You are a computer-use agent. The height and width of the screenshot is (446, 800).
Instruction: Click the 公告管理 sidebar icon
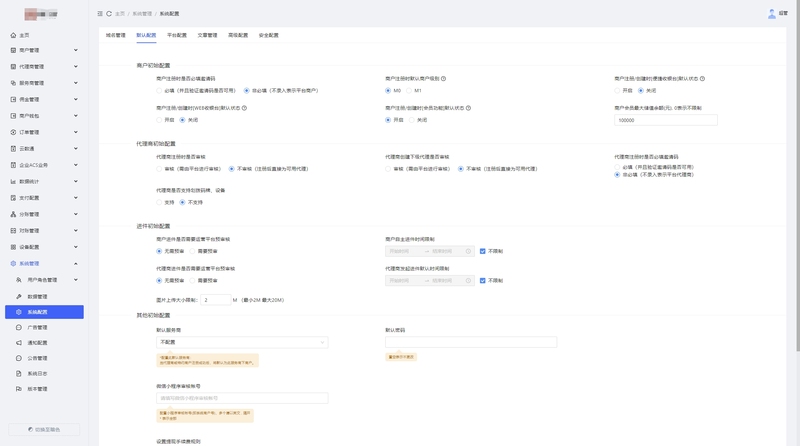[19, 358]
